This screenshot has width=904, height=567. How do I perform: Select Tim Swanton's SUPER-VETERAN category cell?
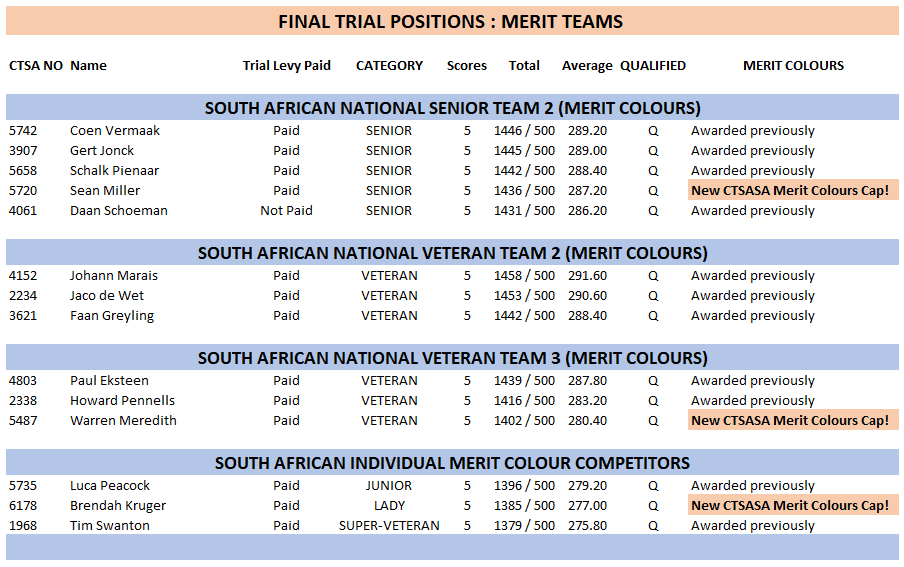pyautogui.click(x=389, y=526)
